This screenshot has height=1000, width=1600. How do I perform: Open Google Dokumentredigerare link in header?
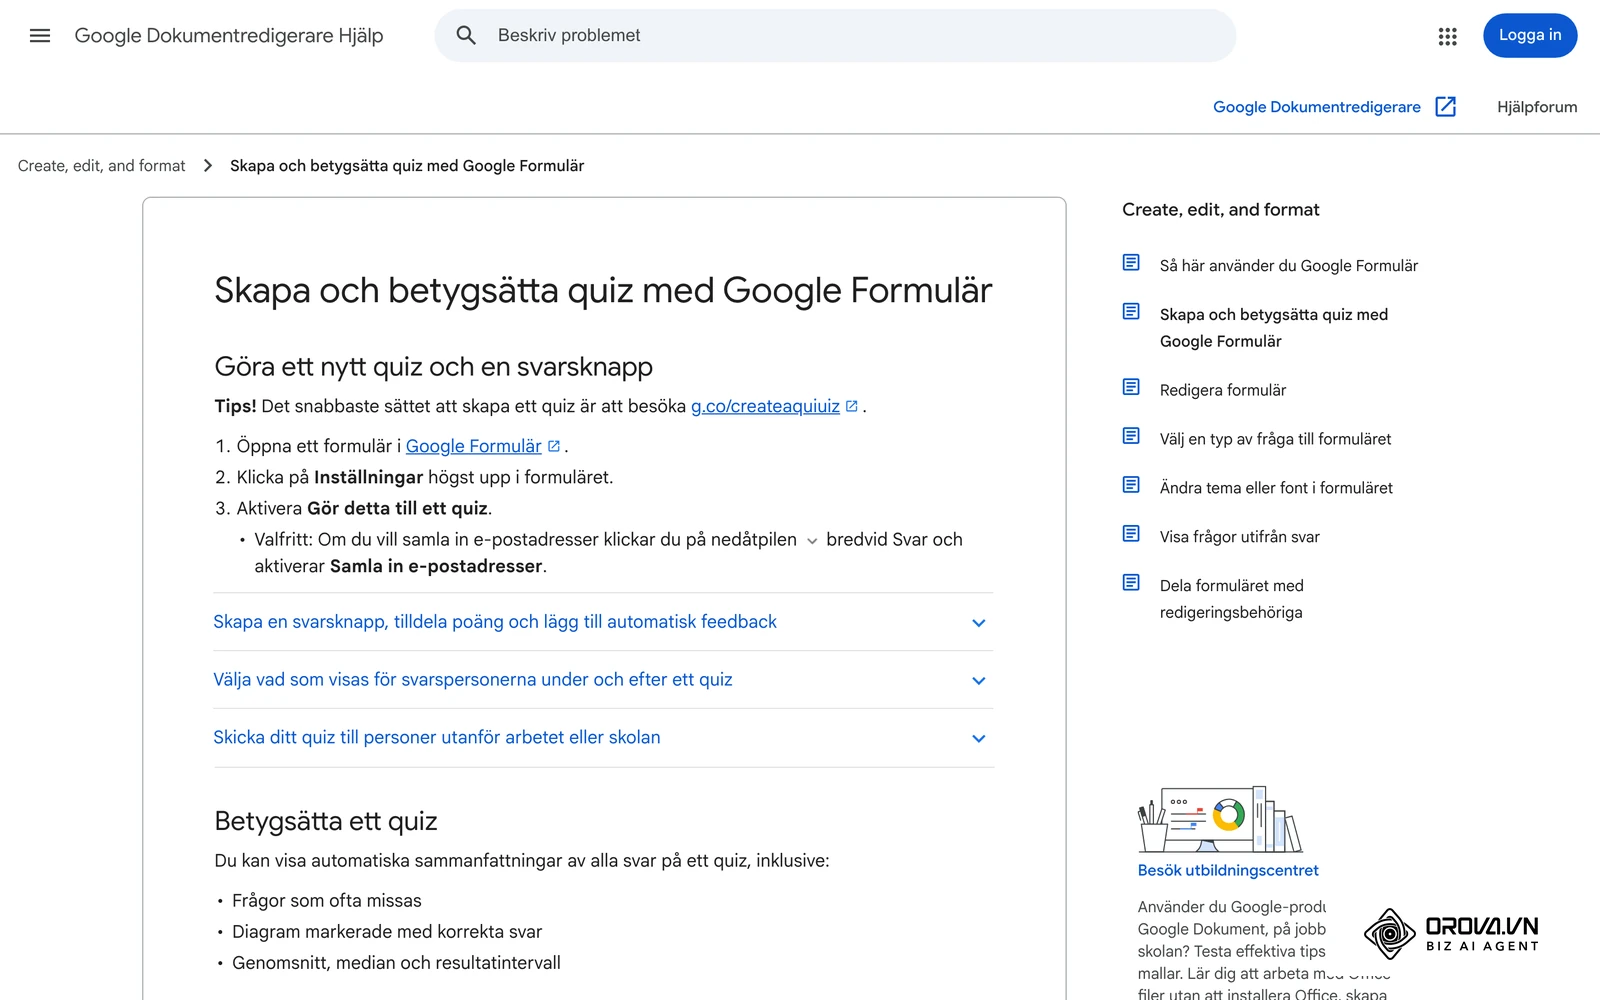pyautogui.click(x=1316, y=107)
